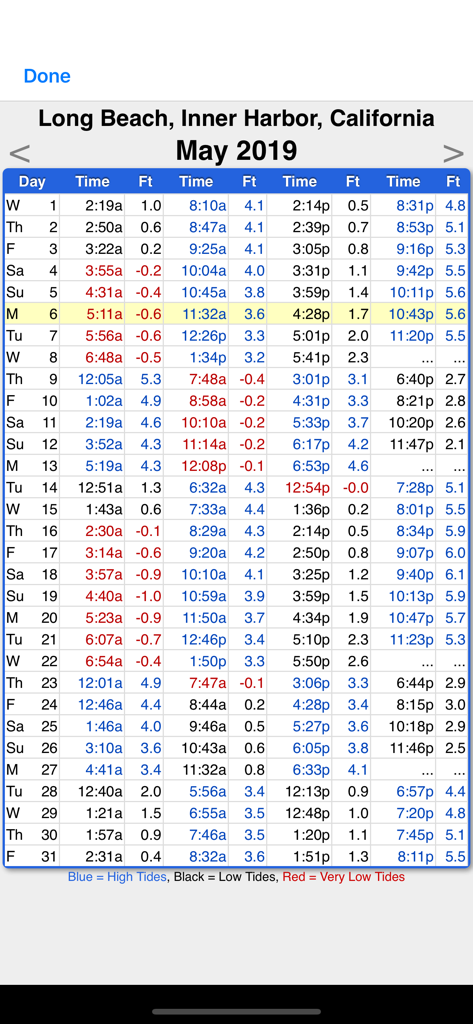This screenshot has width=473, height=1024.
Task: Select 5:27p high tide on Saturday 25
Action: tap(312, 726)
